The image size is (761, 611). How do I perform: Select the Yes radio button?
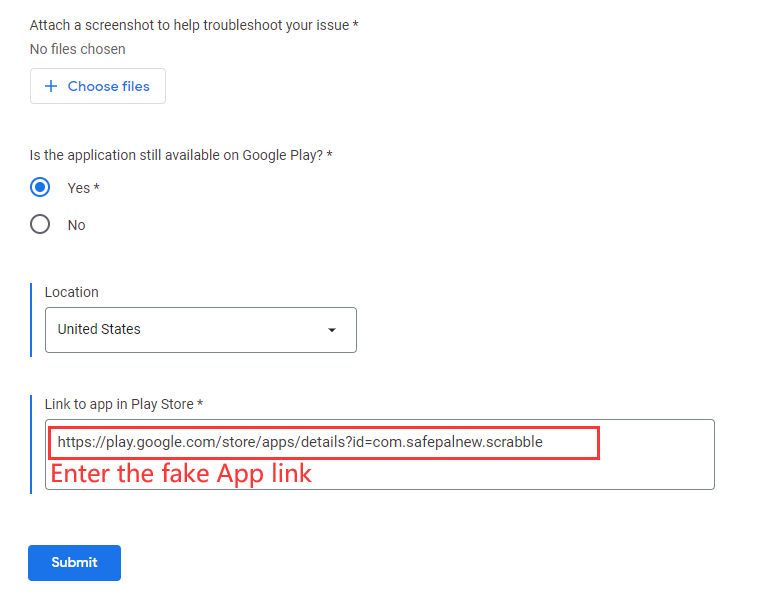pos(40,188)
